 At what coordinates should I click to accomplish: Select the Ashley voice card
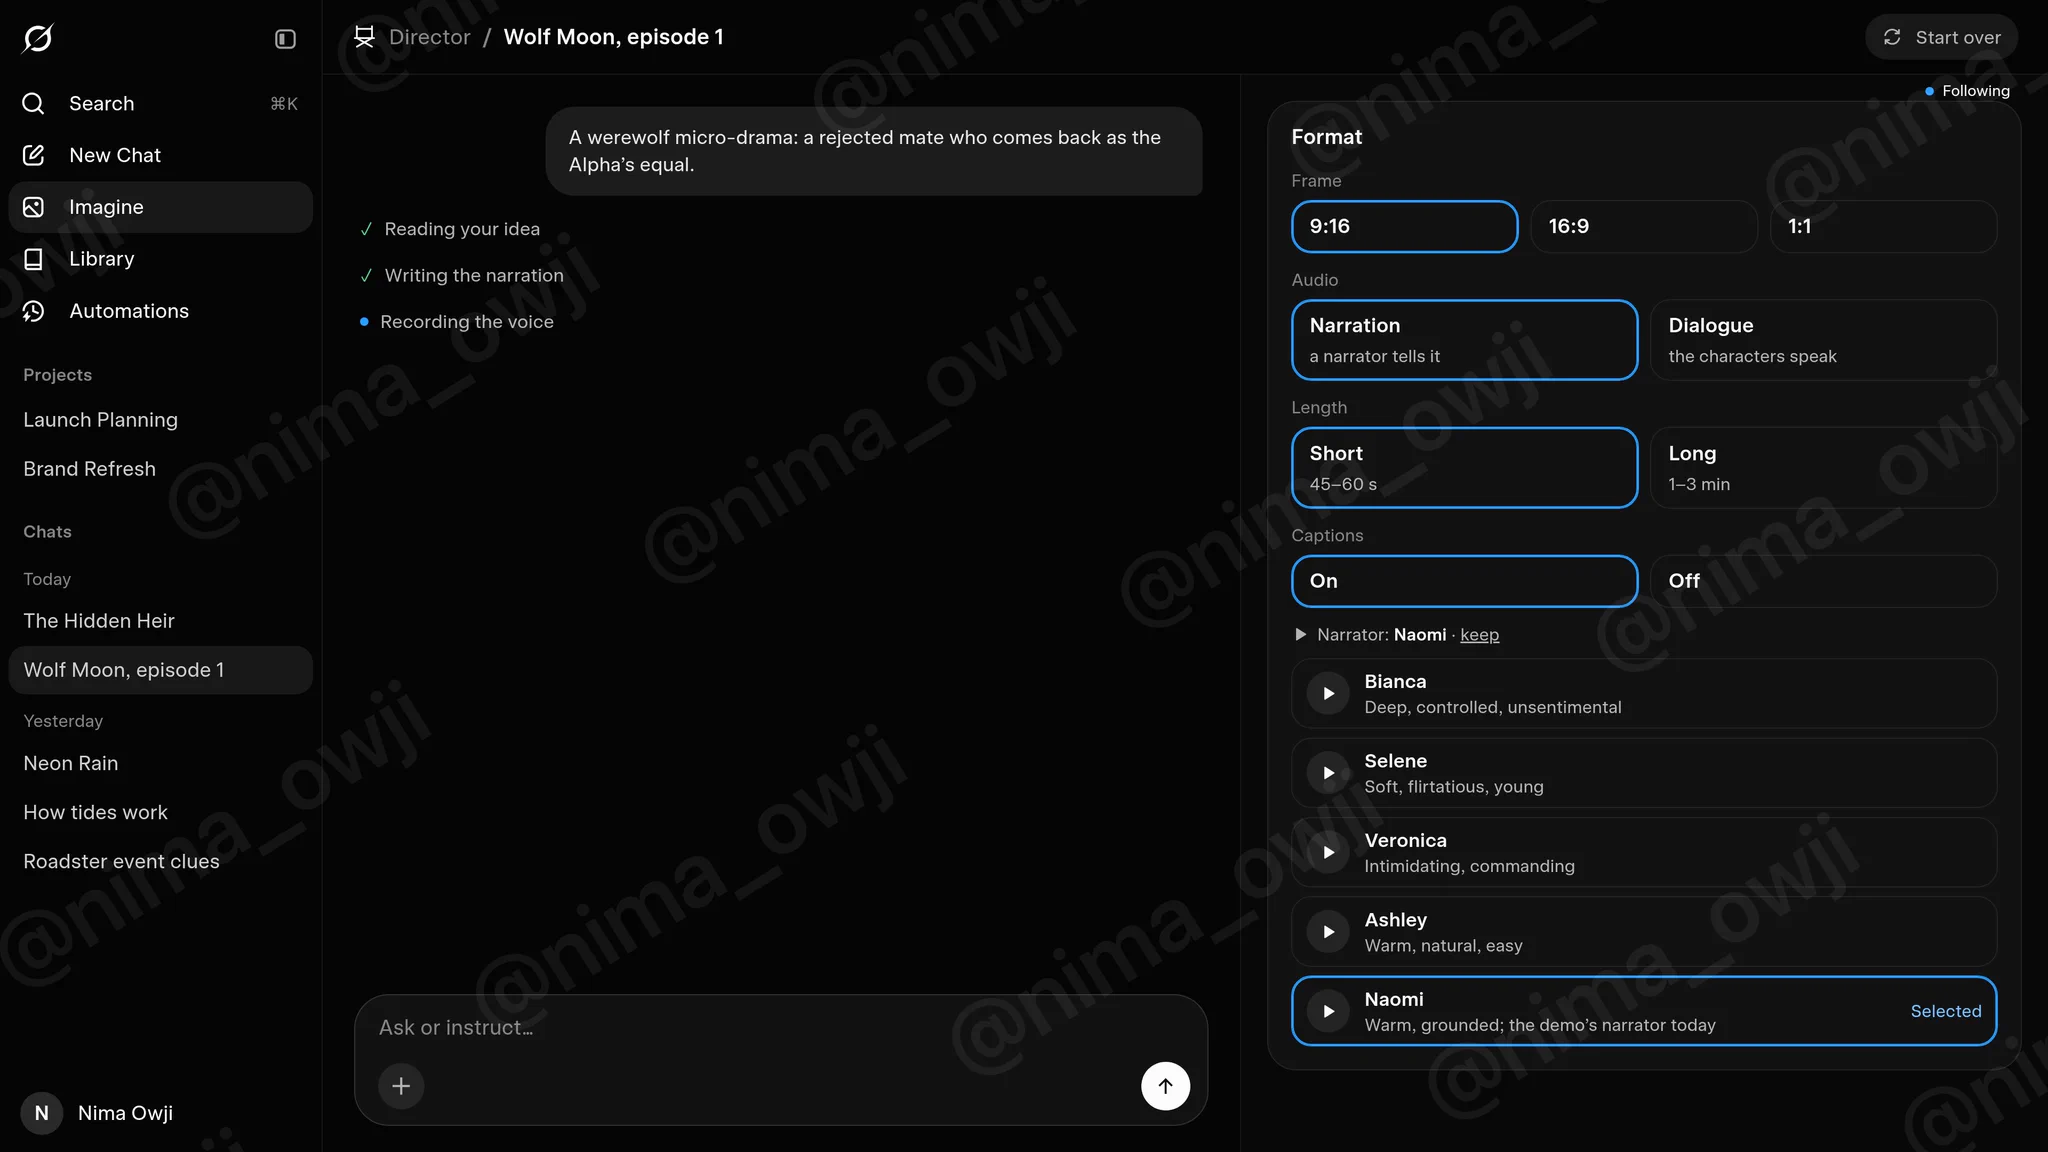[x=1643, y=932]
